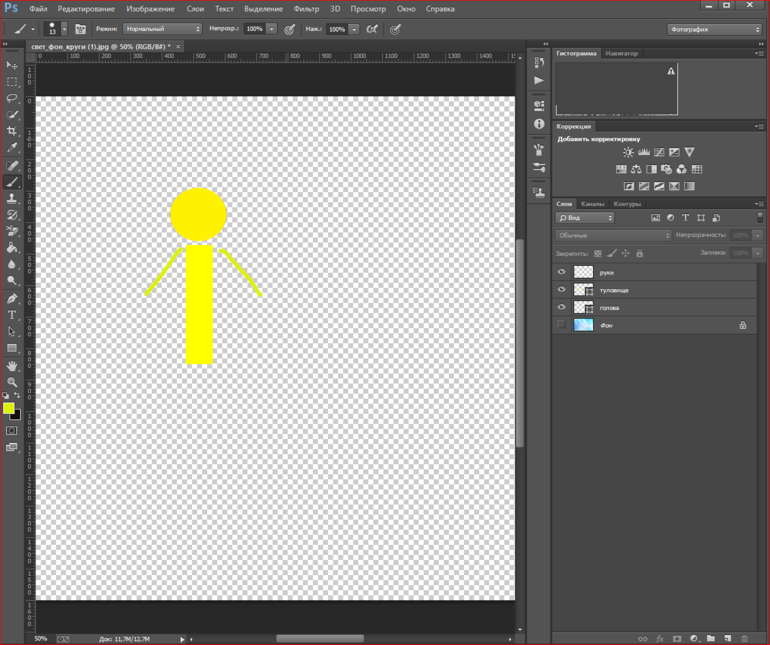Image resolution: width=770 pixels, height=645 pixels.
Task: Open the Фильтр menu
Action: [306, 8]
